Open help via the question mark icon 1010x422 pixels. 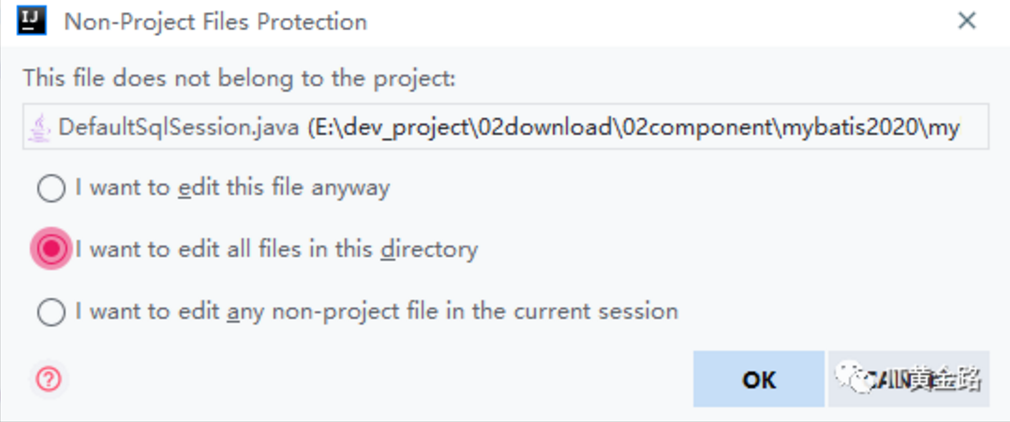click(49, 379)
